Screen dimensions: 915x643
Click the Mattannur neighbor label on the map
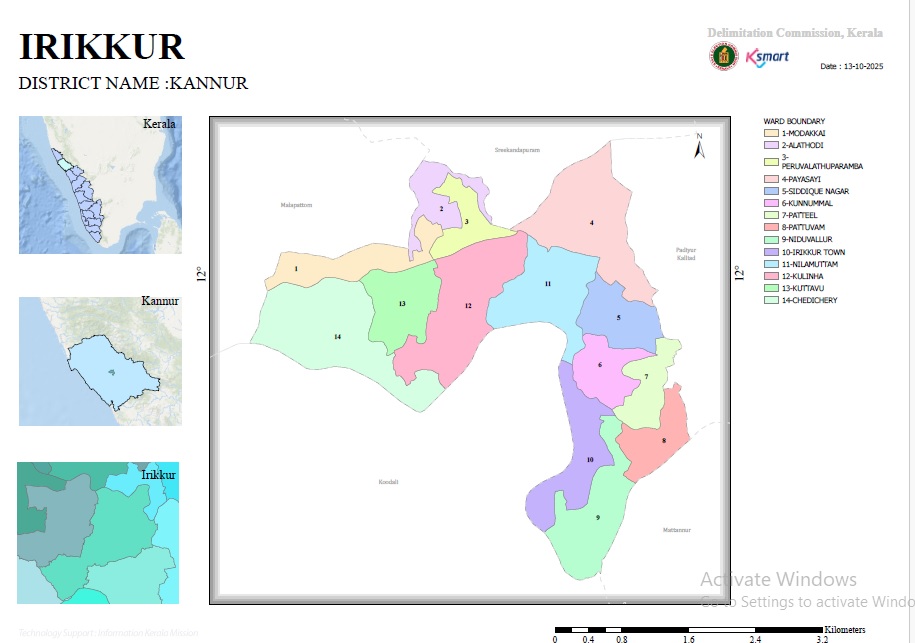(x=676, y=530)
